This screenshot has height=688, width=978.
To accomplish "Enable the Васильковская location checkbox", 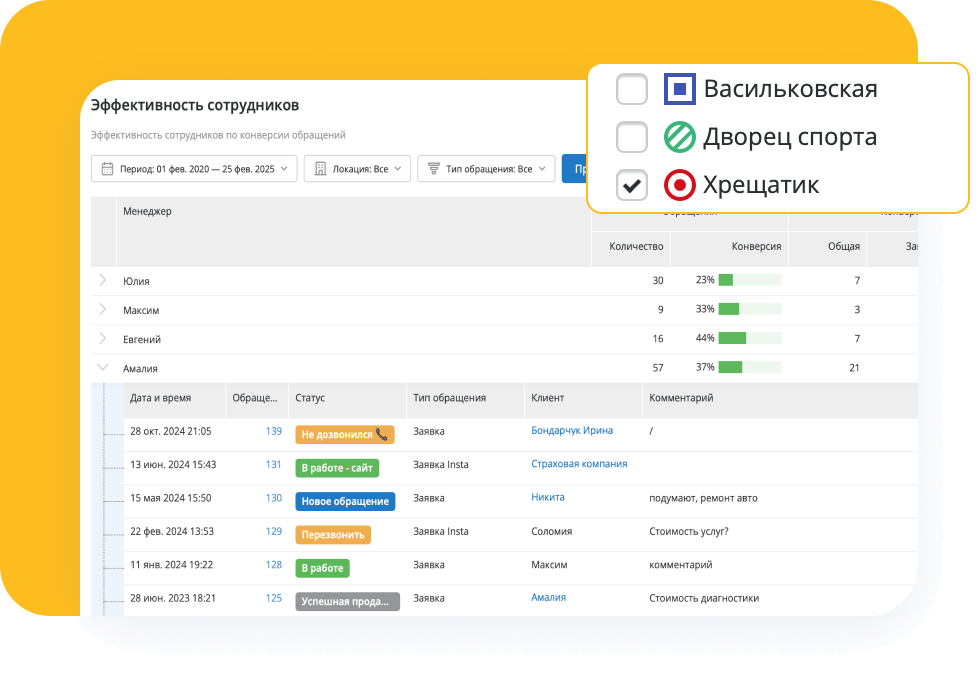I will [632, 88].
